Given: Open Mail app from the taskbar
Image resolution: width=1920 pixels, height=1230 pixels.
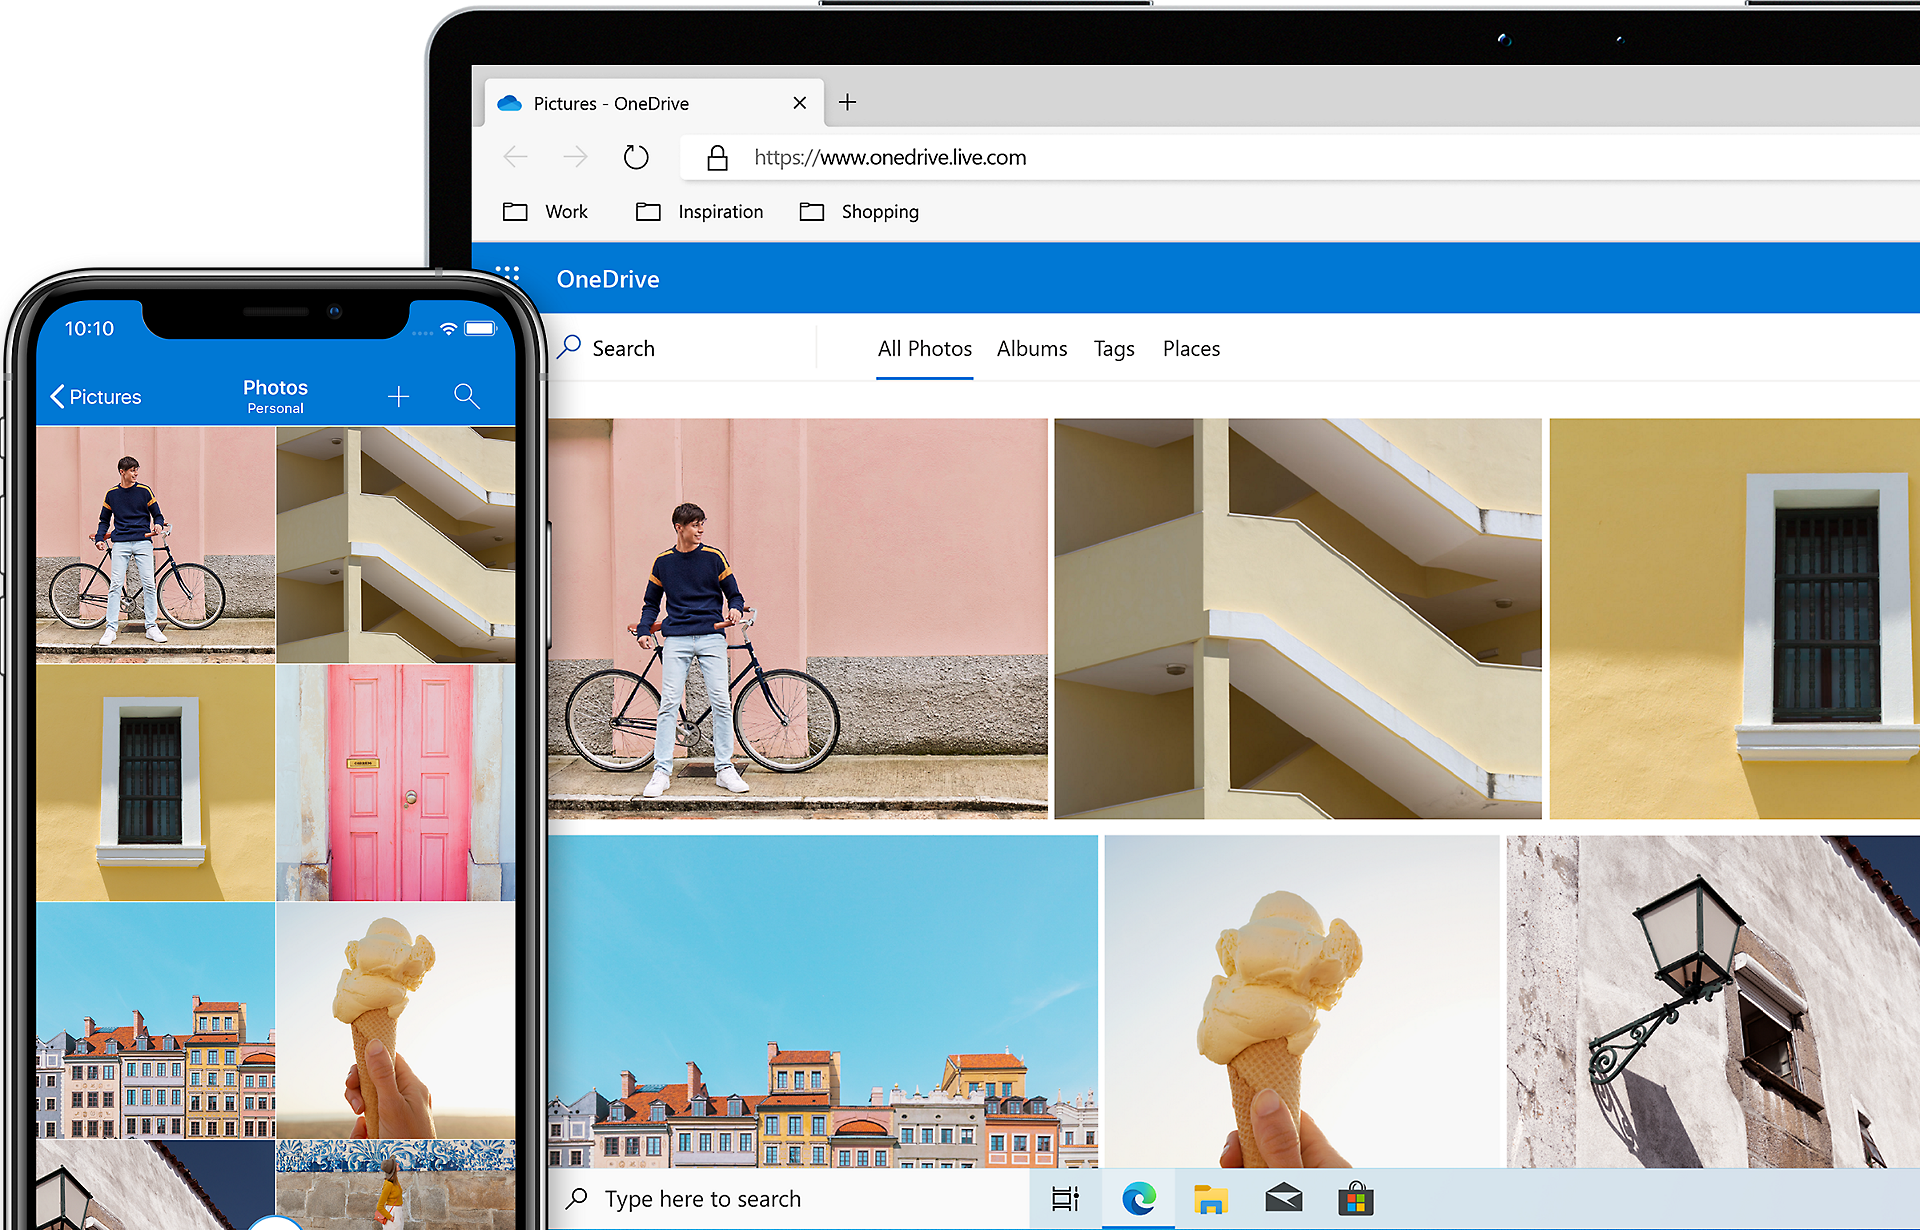Looking at the screenshot, I should 1283,1198.
